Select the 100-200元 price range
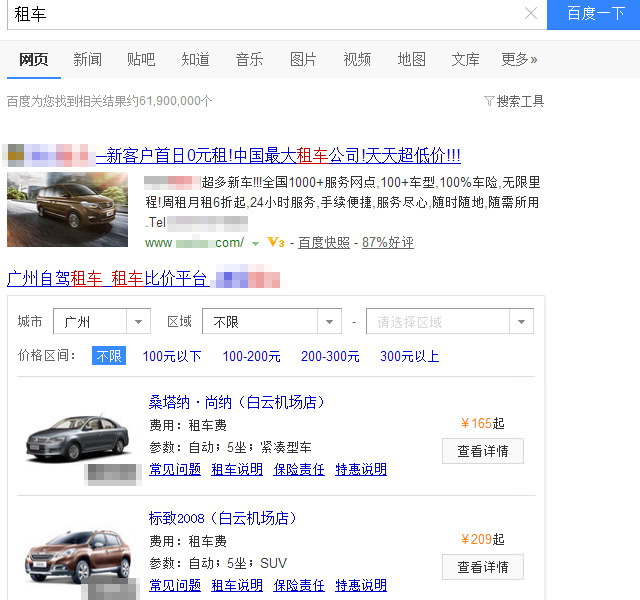640x600 pixels. click(251, 356)
